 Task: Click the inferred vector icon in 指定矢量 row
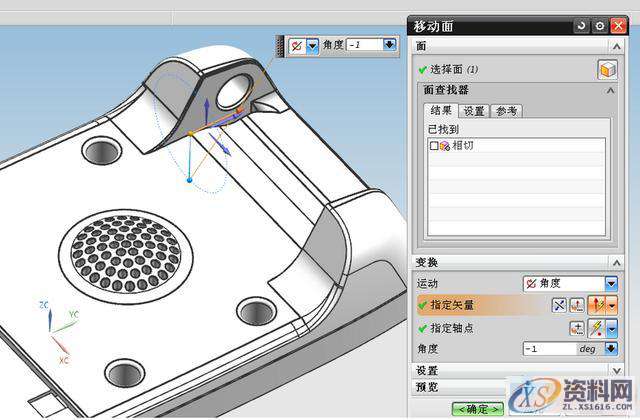(x=598, y=305)
